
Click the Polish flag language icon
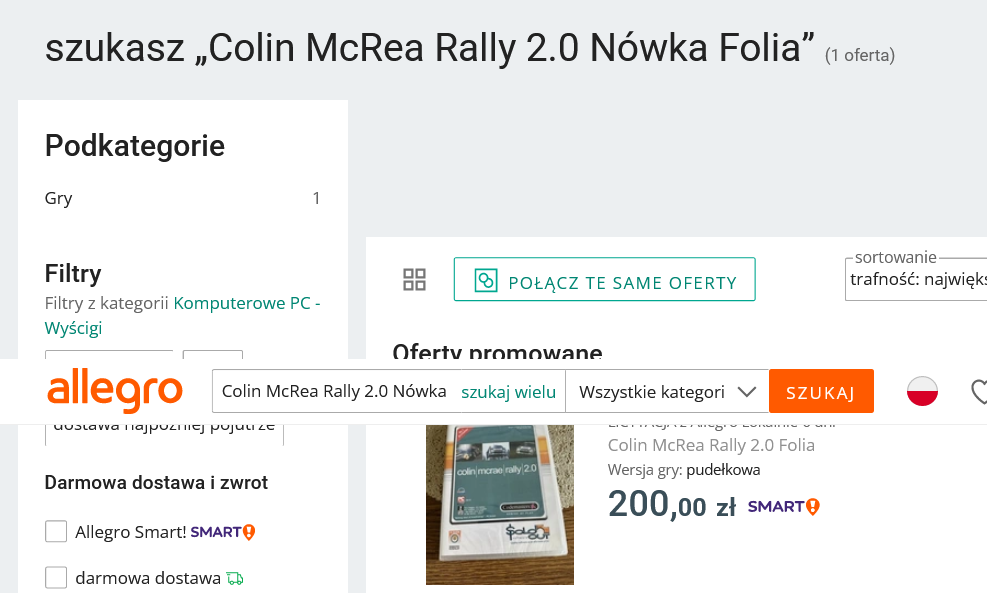[922, 391]
